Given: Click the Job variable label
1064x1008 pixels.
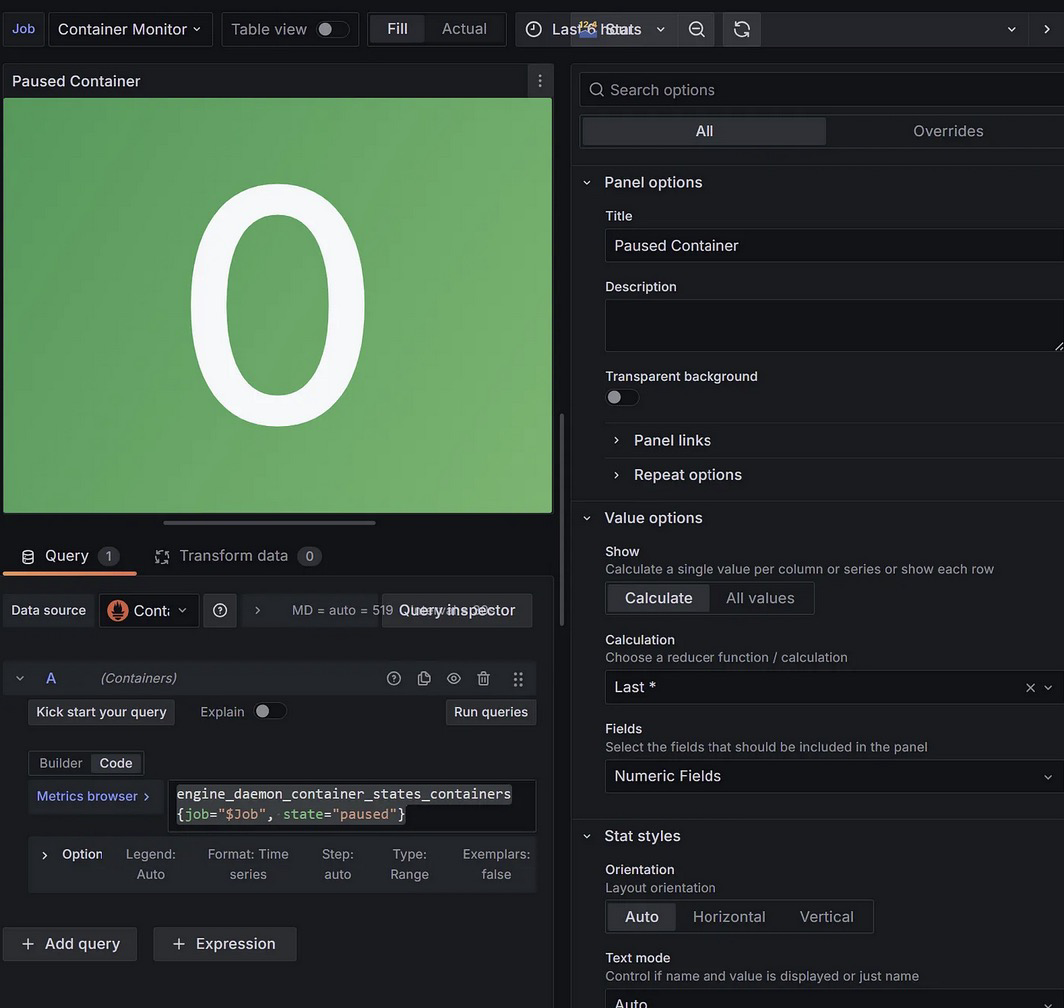Looking at the screenshot, I should tap(23, 29).
